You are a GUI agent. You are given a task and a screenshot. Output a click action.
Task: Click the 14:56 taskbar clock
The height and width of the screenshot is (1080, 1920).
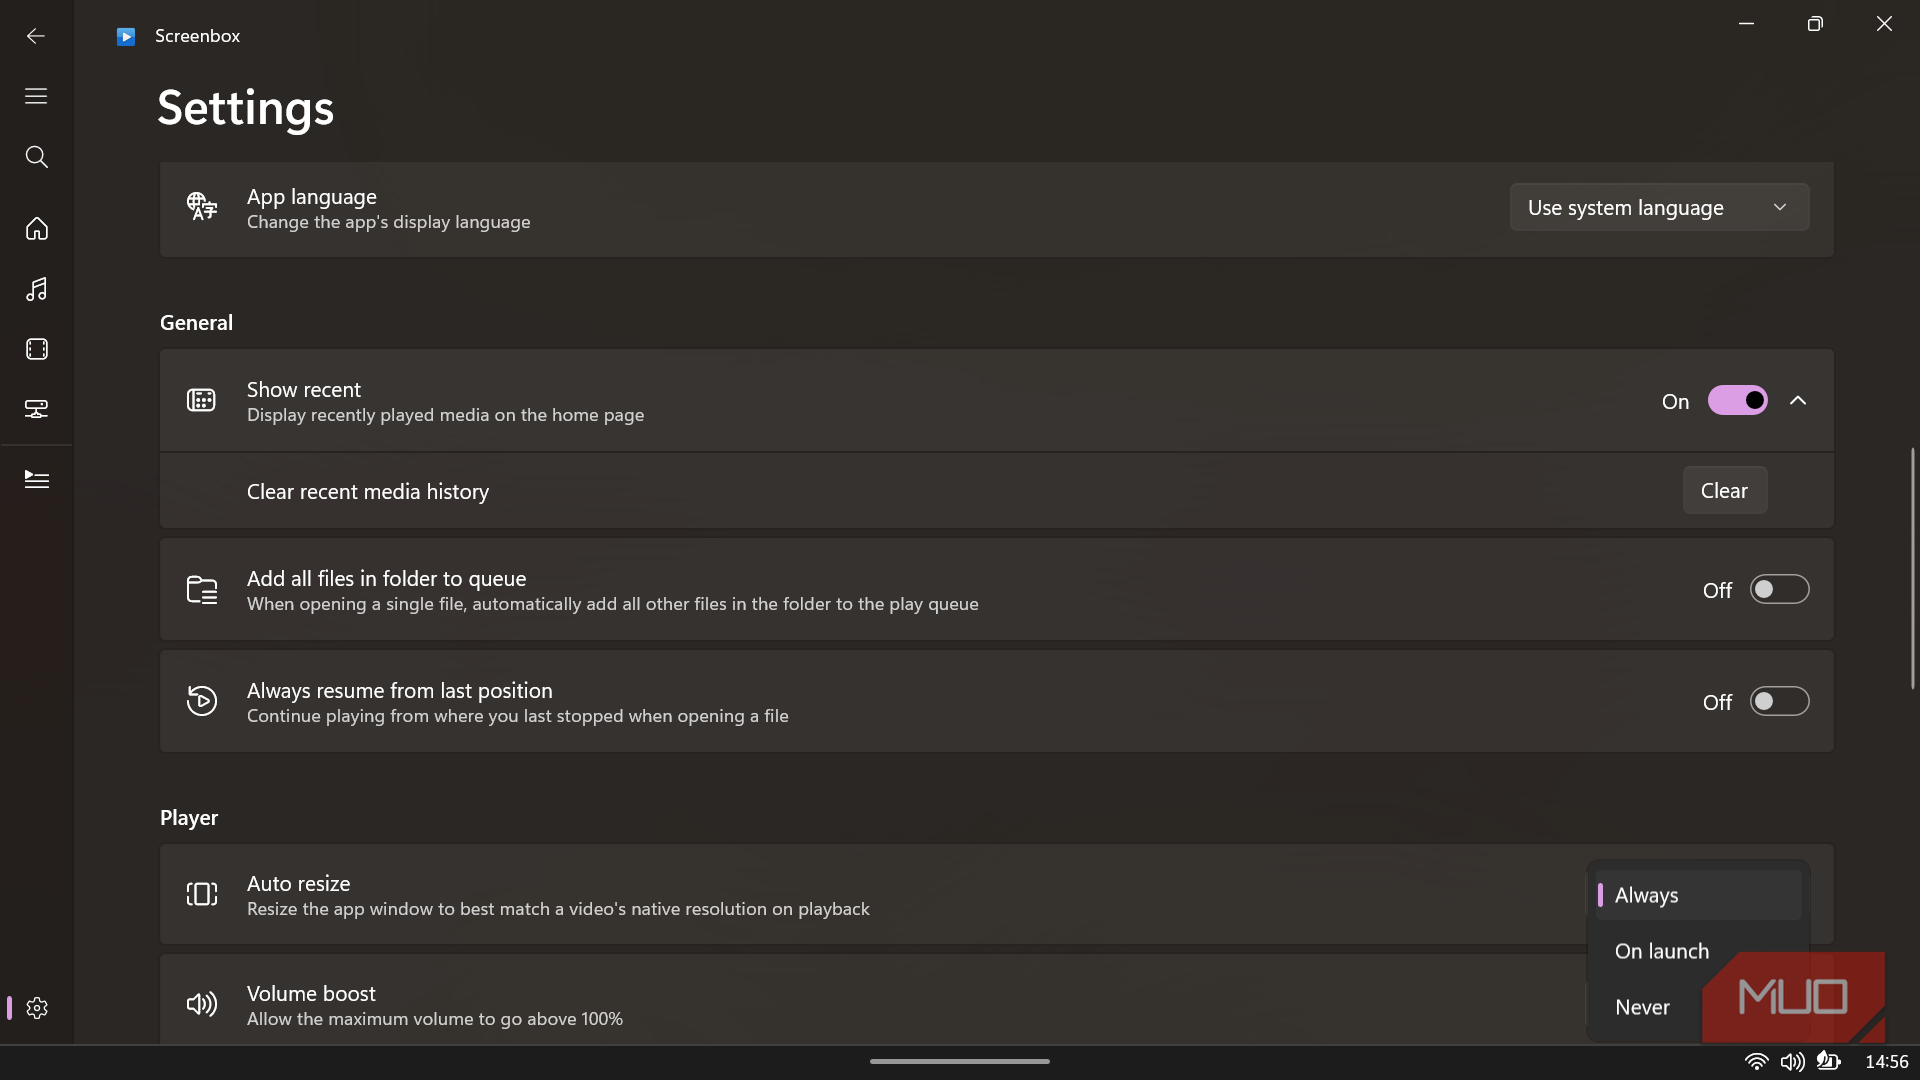click(1886, 1062)
